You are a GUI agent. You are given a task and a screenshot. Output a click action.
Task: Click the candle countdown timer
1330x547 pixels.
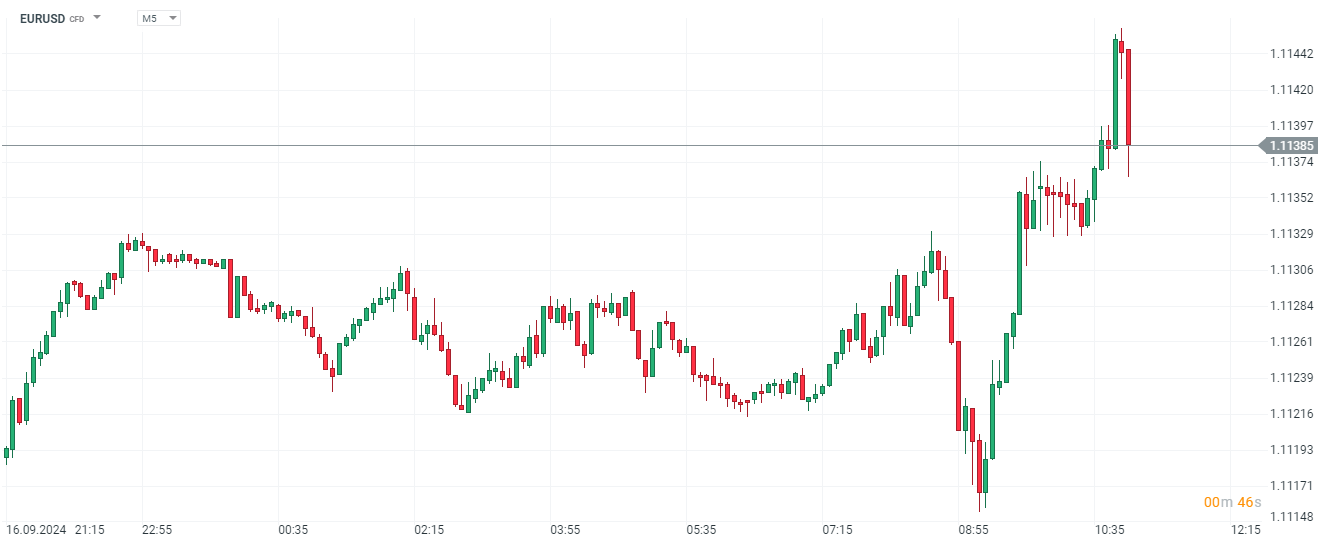pyautogui.click(x=1232, y=502)
